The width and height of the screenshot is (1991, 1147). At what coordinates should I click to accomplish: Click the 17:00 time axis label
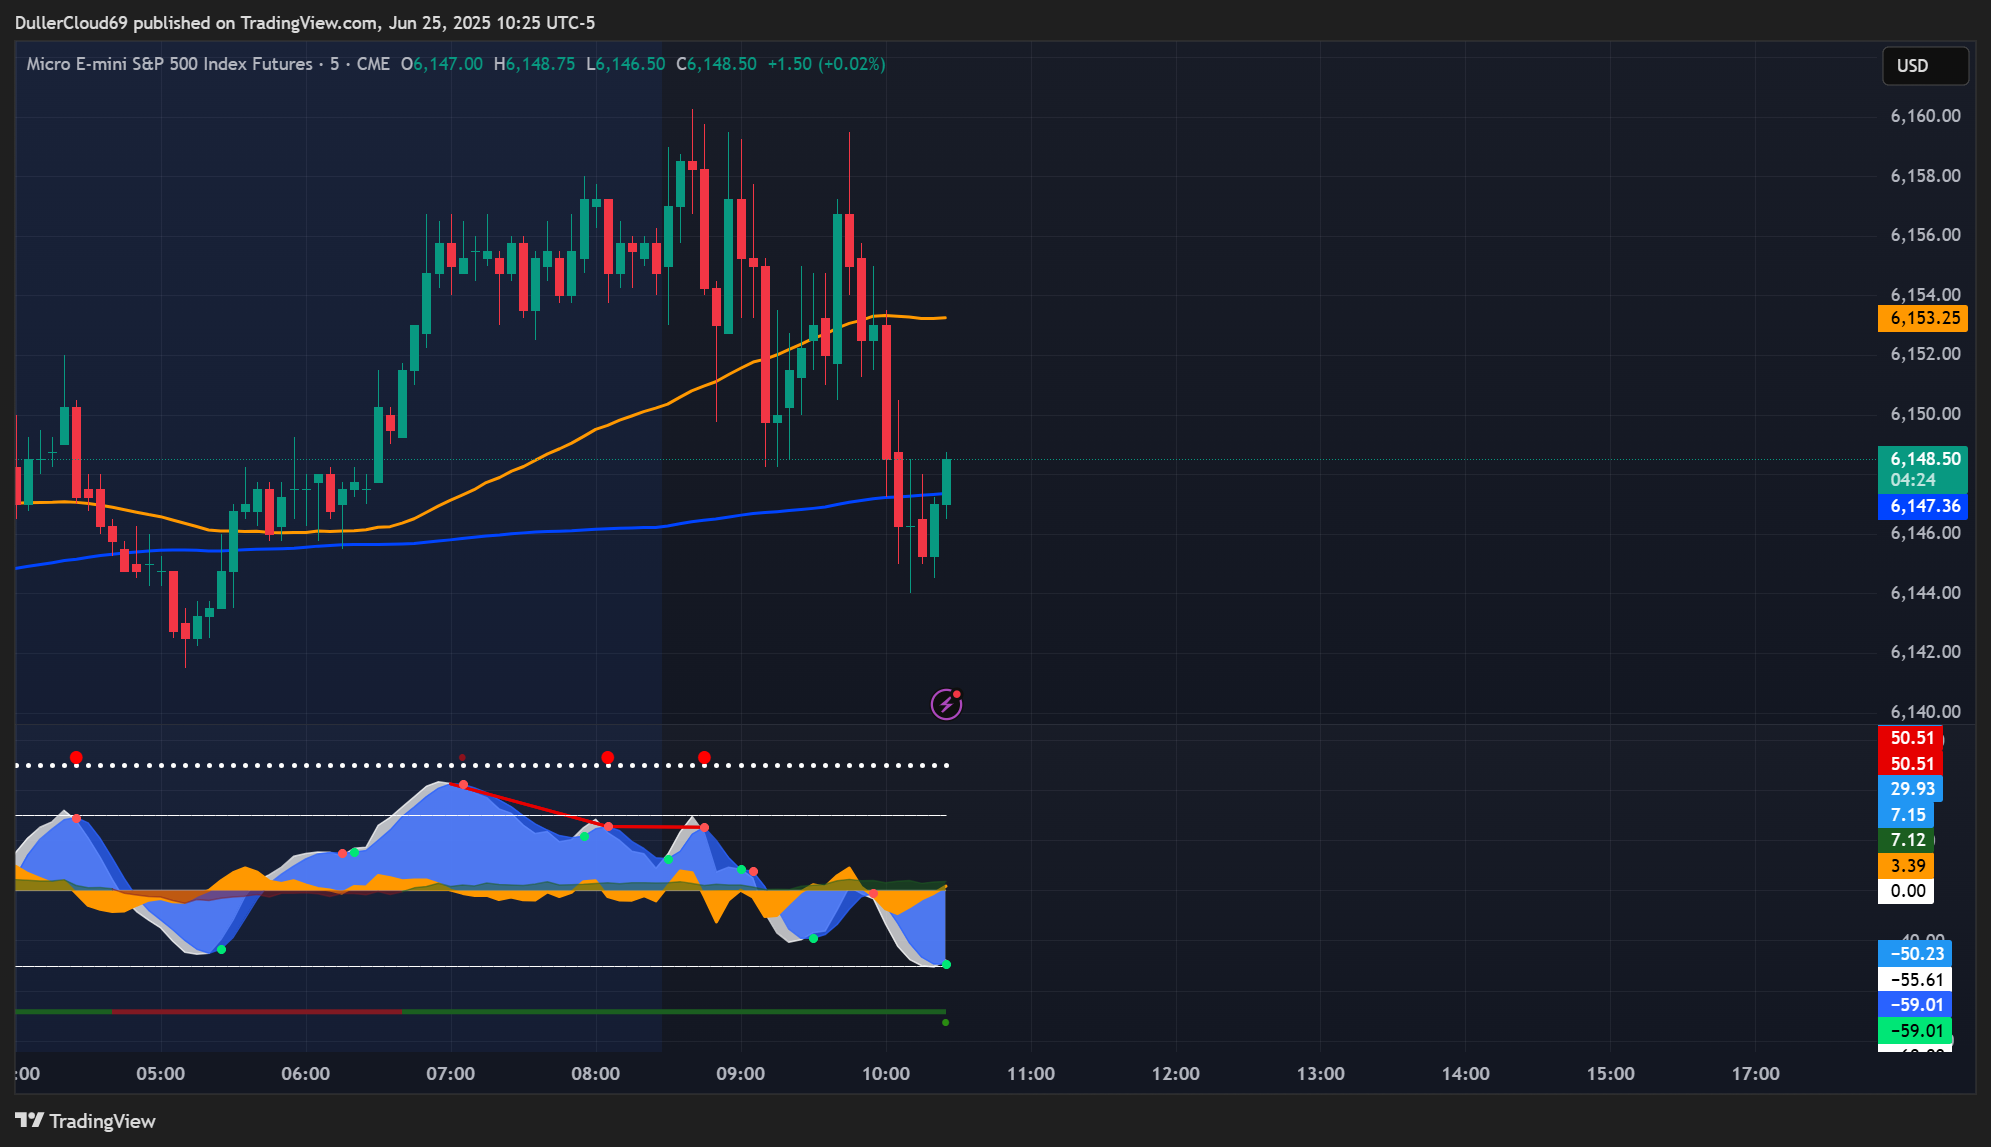(x=1755, y=1074)
